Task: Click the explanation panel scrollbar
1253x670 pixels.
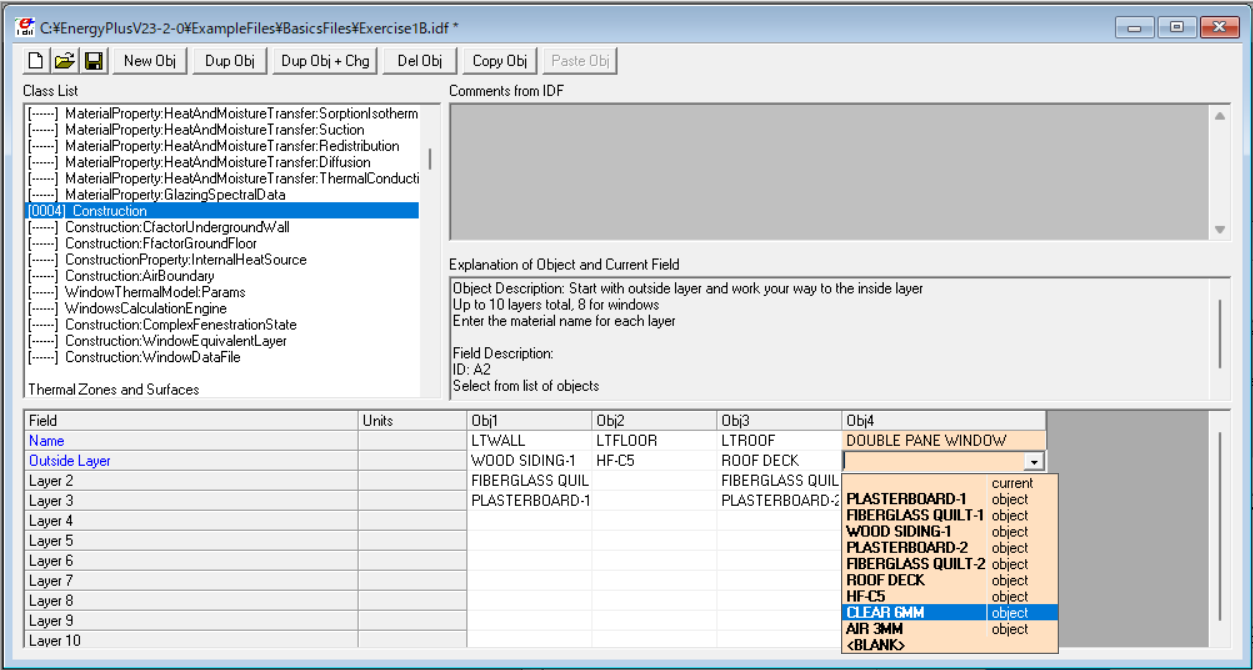Action: coord(1220,334)
